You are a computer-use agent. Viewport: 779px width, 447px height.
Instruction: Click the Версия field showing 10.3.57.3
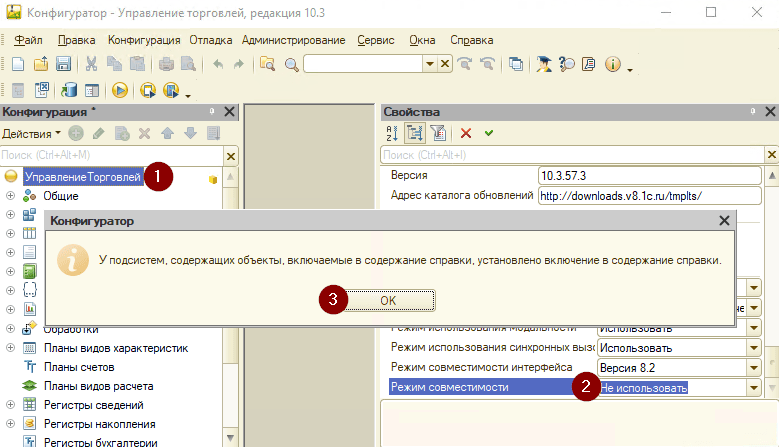coord(649,176)
